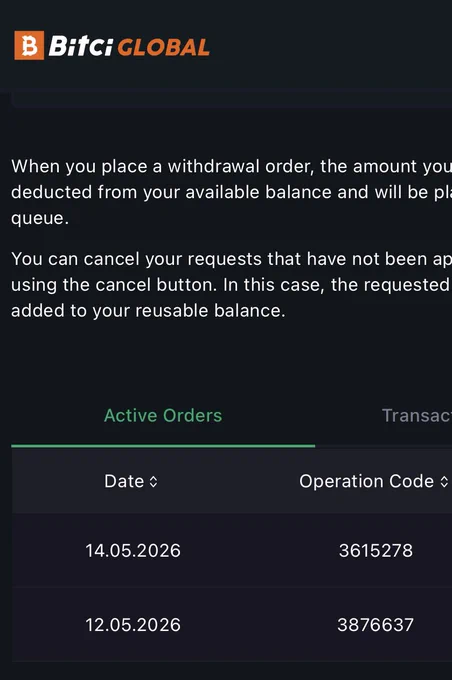Click the collapsed panel bar below the header
Screen dimensions: 452x680
(x=232, y=99)
